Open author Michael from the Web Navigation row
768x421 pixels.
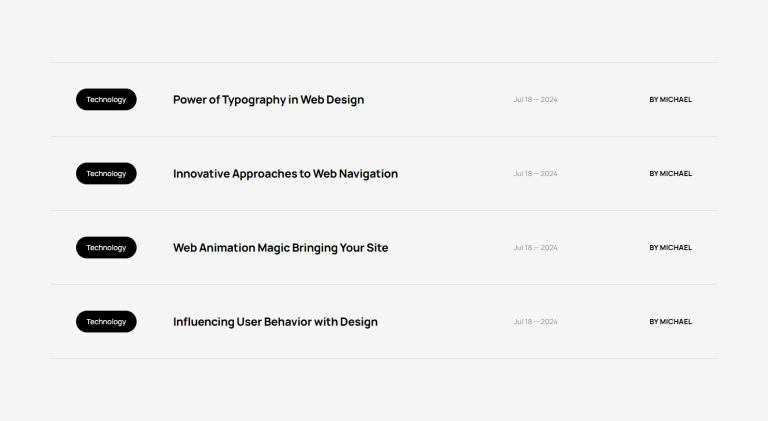pos(670,174)
